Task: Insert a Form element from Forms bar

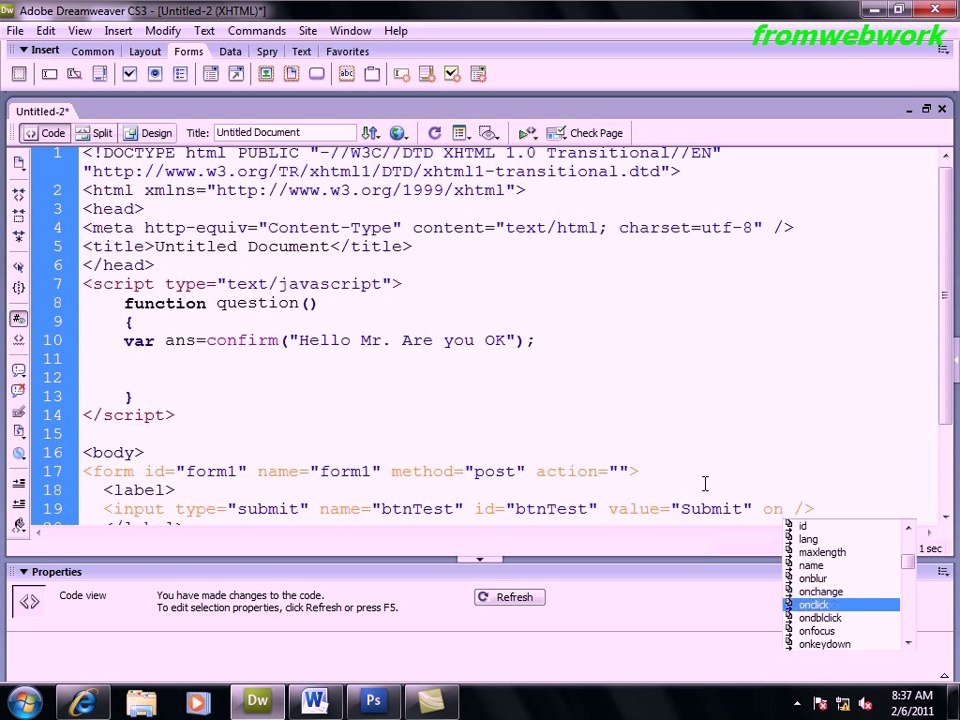Action: (x=19, y=74)
